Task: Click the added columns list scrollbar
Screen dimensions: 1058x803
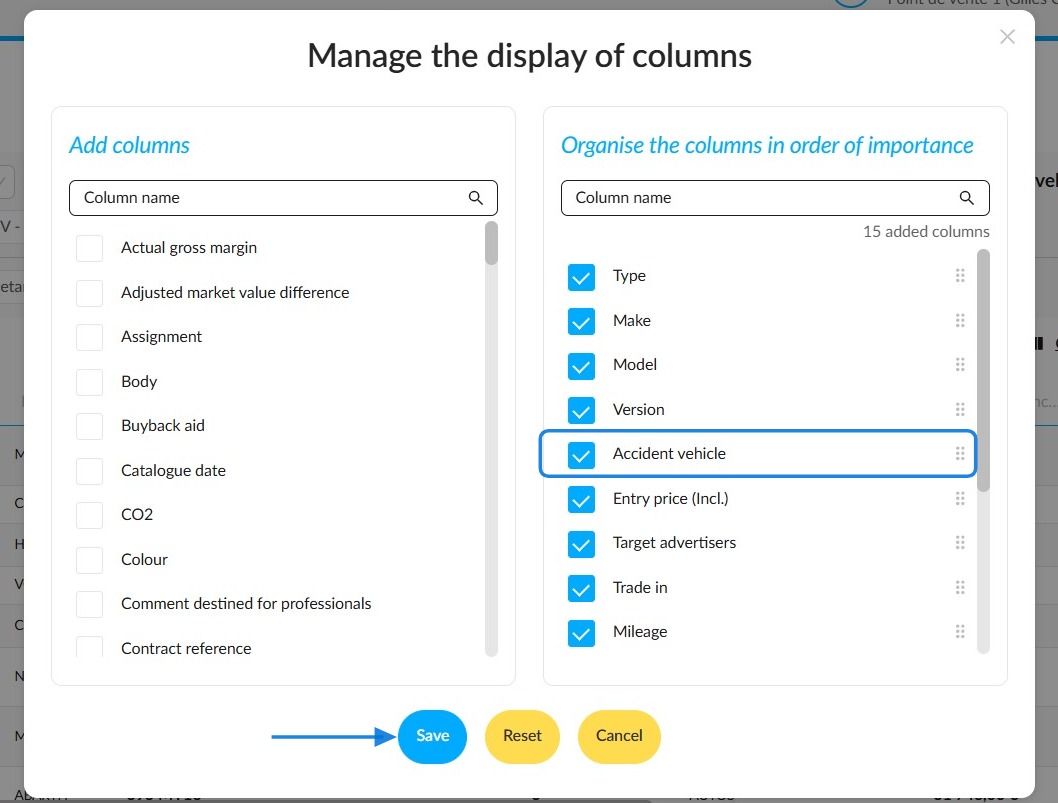Action: (x=983, y=370)
